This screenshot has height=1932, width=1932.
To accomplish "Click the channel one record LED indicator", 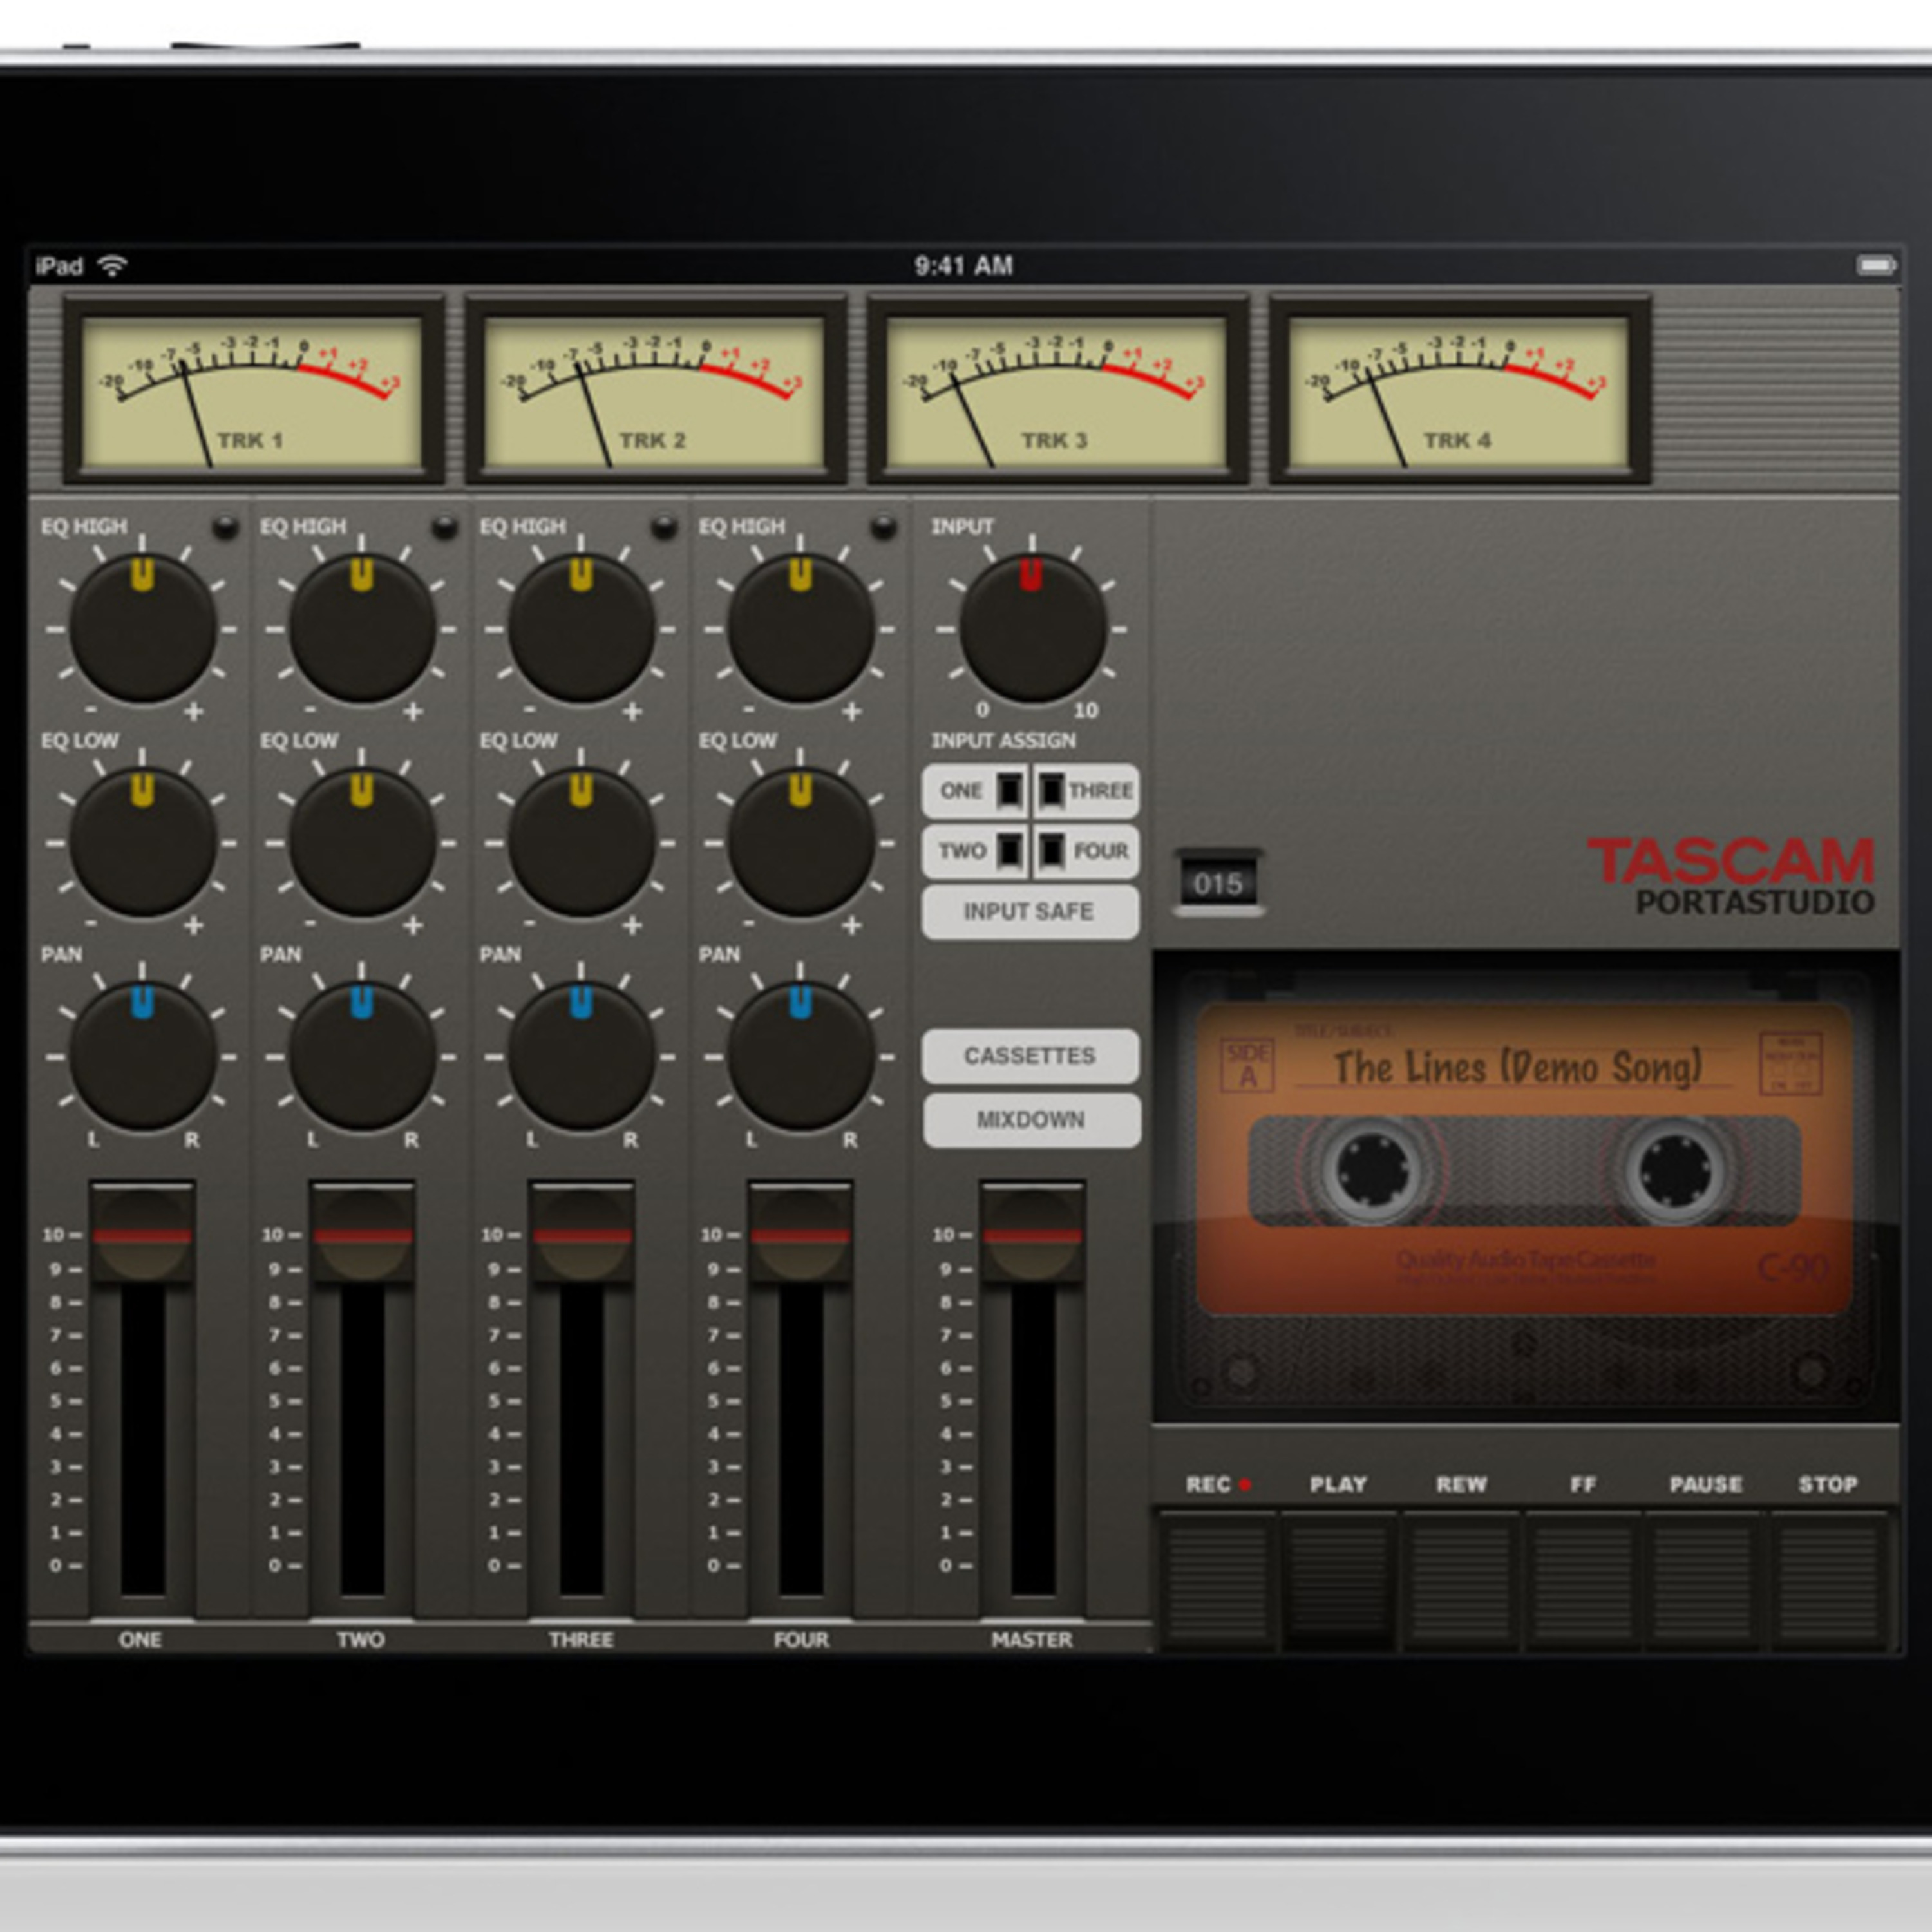I will tap(225, 527).
